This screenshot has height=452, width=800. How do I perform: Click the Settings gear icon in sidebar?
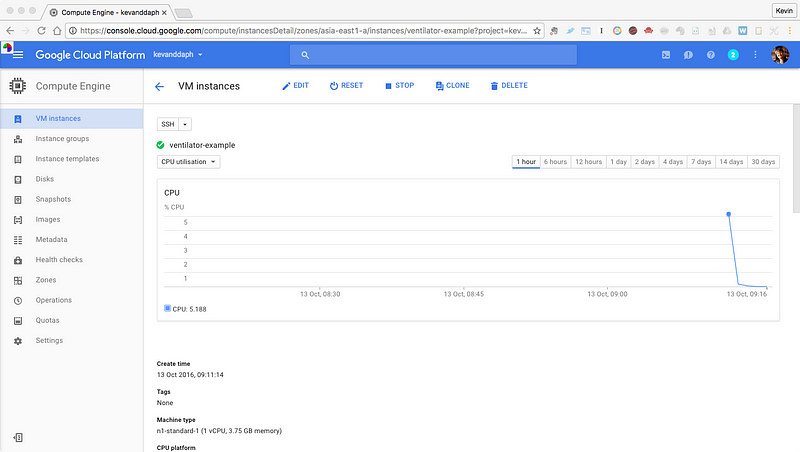(18, 341)
